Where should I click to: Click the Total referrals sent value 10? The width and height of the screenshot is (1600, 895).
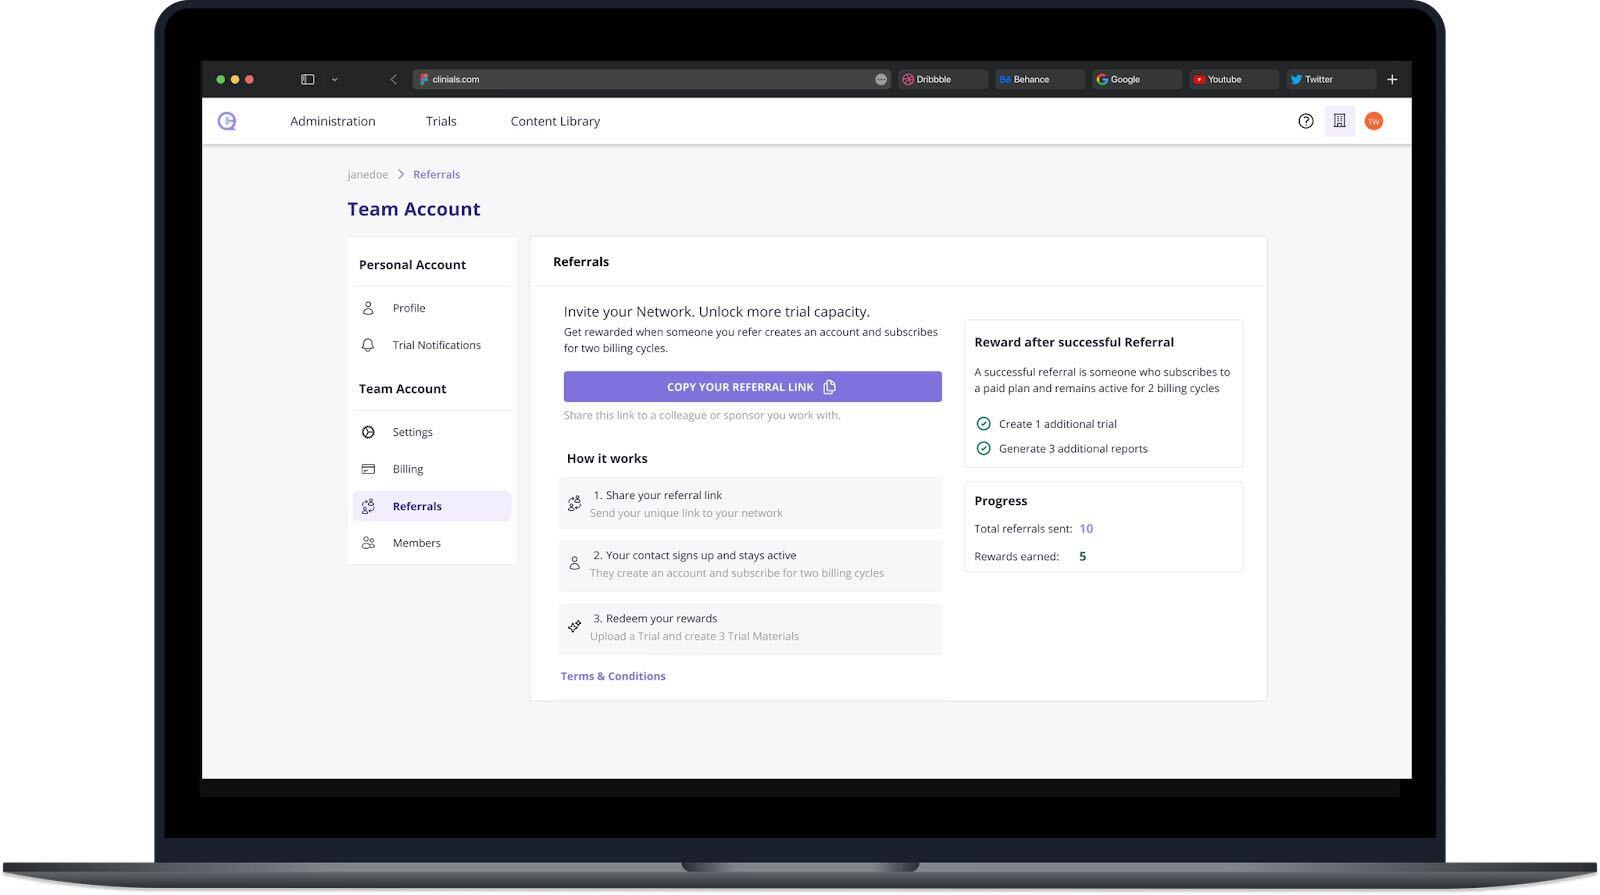1086,528
